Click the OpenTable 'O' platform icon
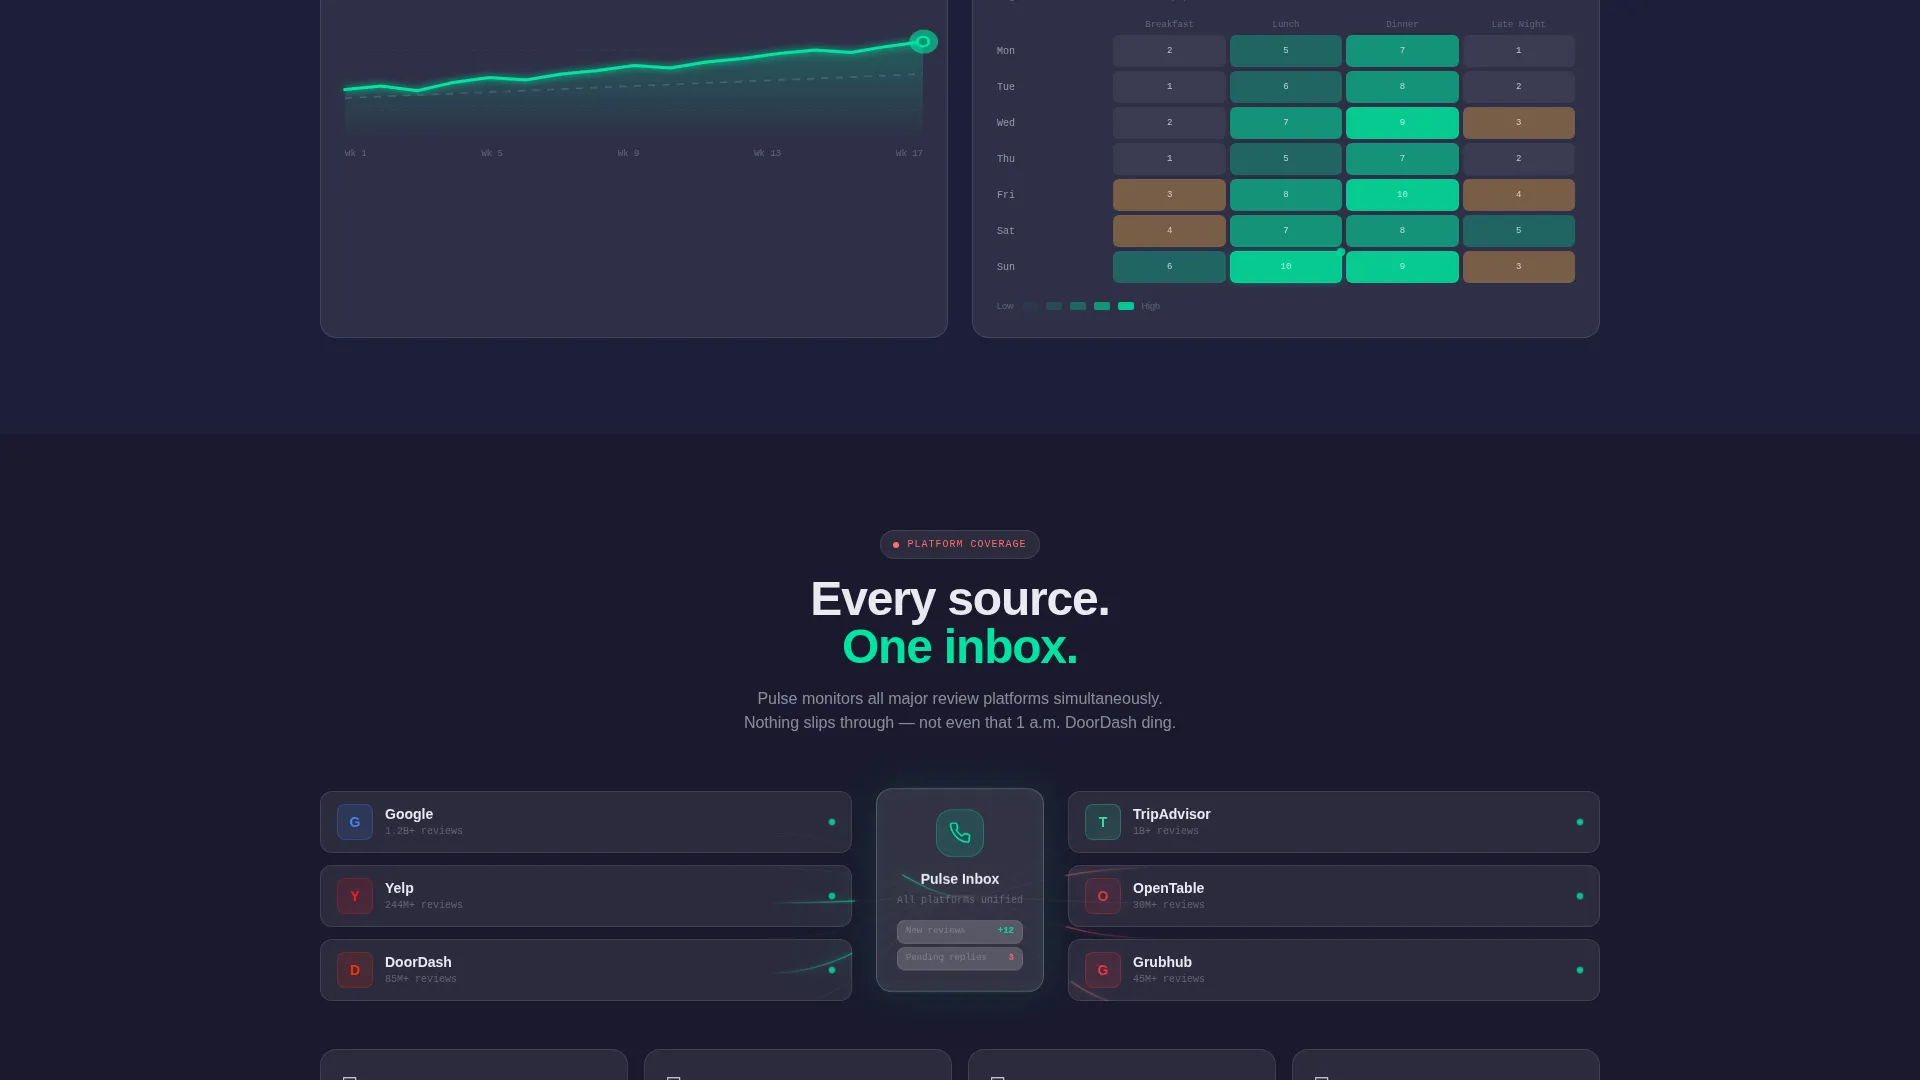1920x1080 pixels. [x=1102, y=896]
